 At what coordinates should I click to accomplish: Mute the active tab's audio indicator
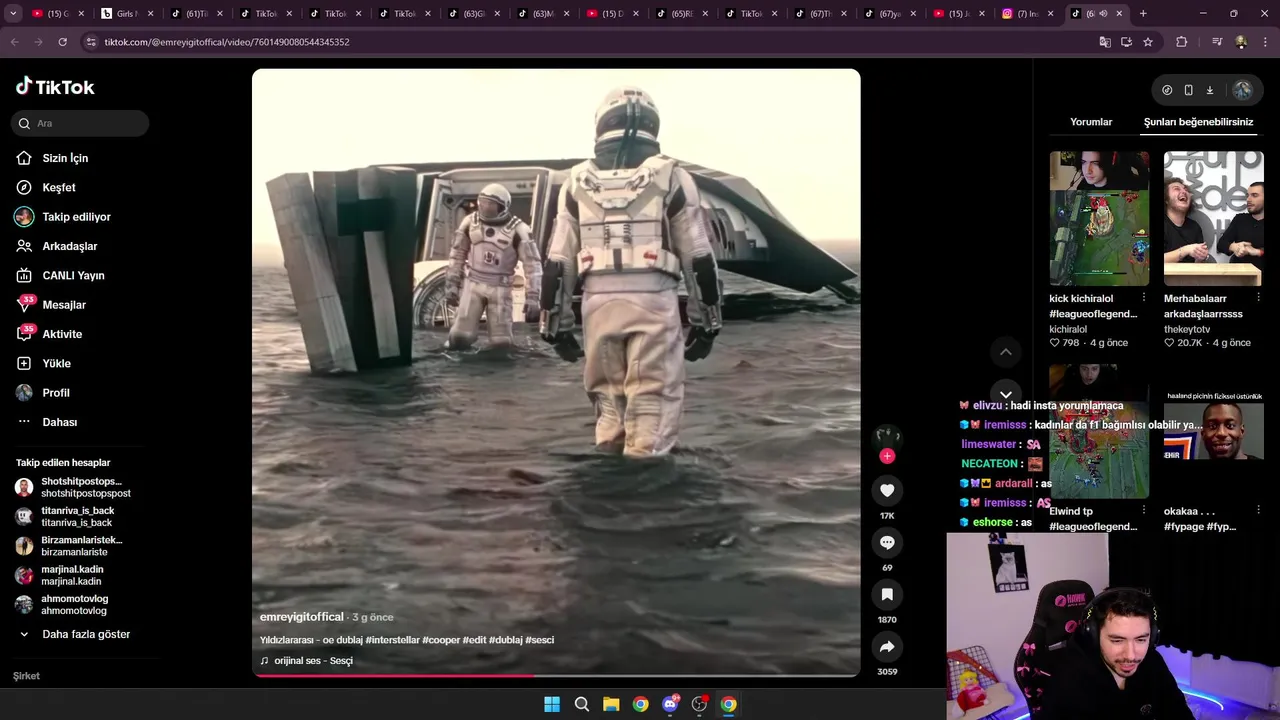pyautogui.click(x=1103, y=13)
